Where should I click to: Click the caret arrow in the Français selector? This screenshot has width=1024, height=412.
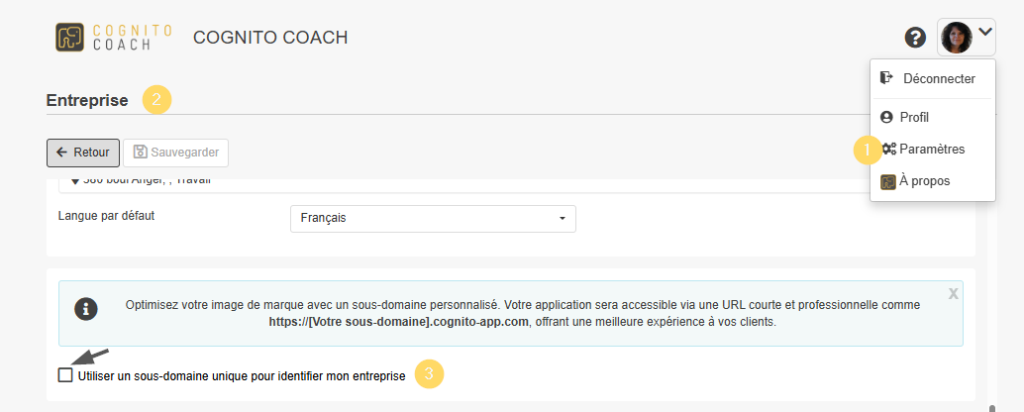pyautogui.click(x=562, y=218)
